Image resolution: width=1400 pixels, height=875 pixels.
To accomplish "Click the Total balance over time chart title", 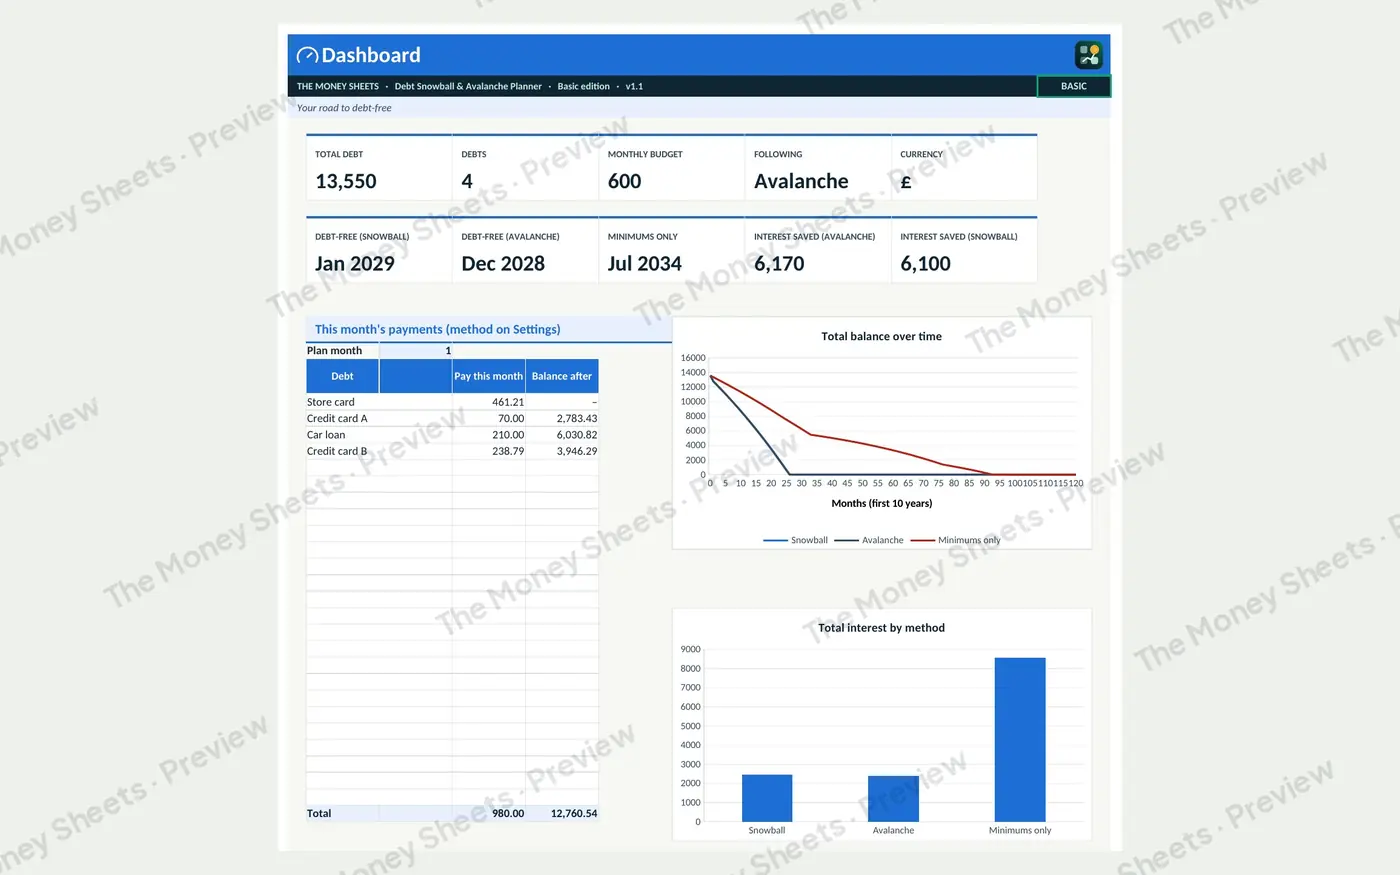I will pyautogui.click(x=881, y=337).
